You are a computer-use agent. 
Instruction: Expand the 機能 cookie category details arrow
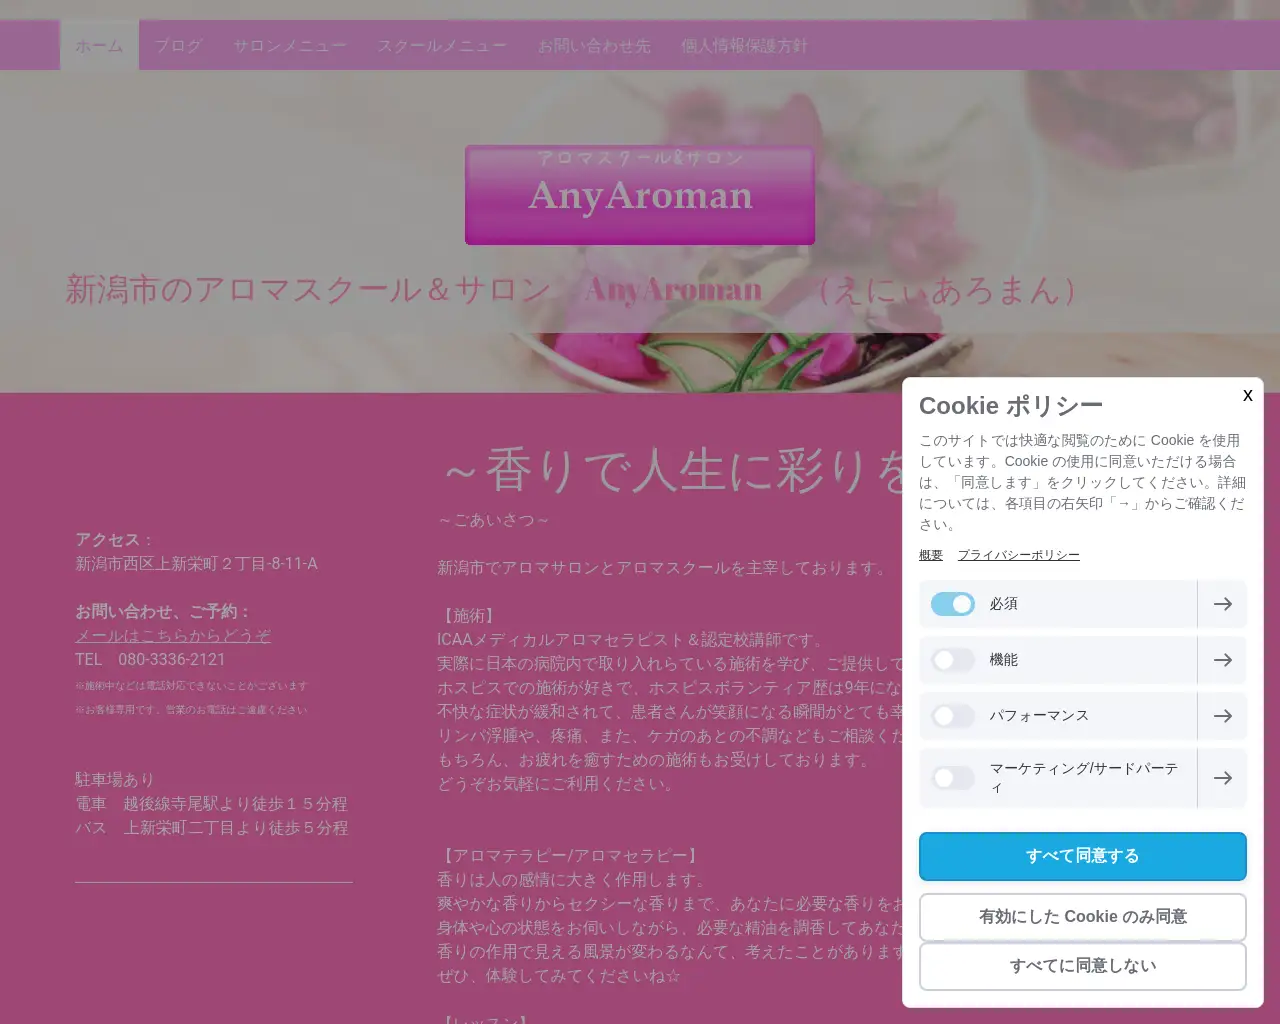[1222, 660]
